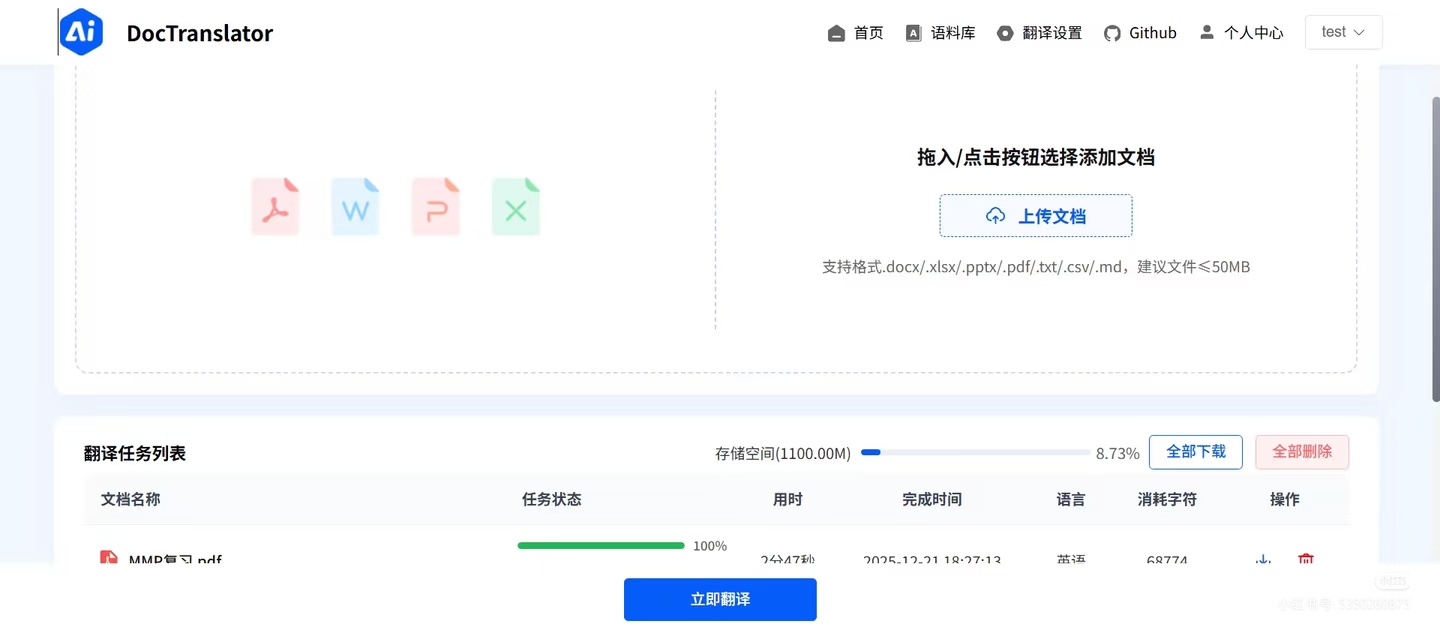Viewport: 1440px width, 636px height.
Task: Click the 文档名称 column header
Action: point(130,499)
